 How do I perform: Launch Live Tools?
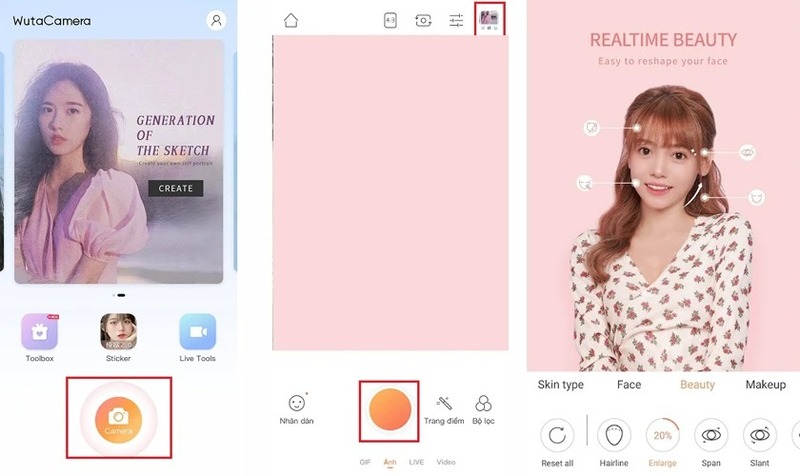pos(197,332)
